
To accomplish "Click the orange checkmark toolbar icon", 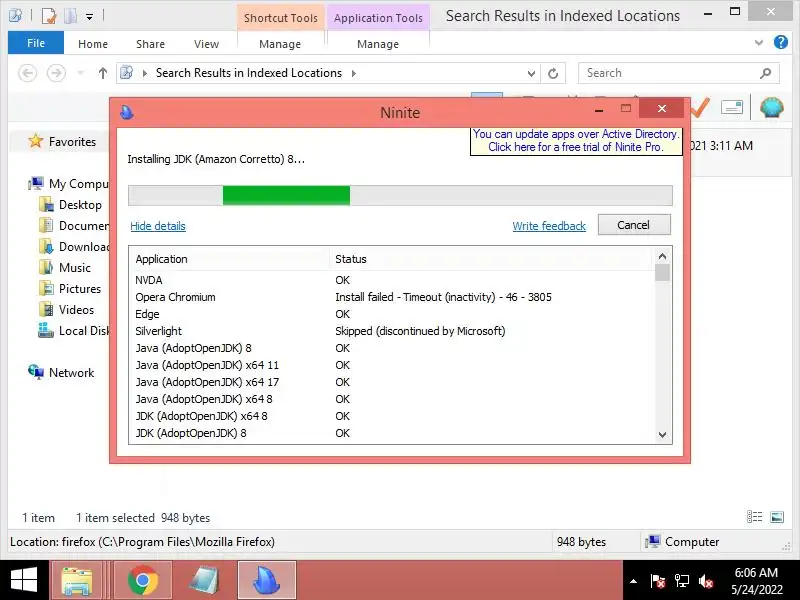I will [x=701, y=108].
